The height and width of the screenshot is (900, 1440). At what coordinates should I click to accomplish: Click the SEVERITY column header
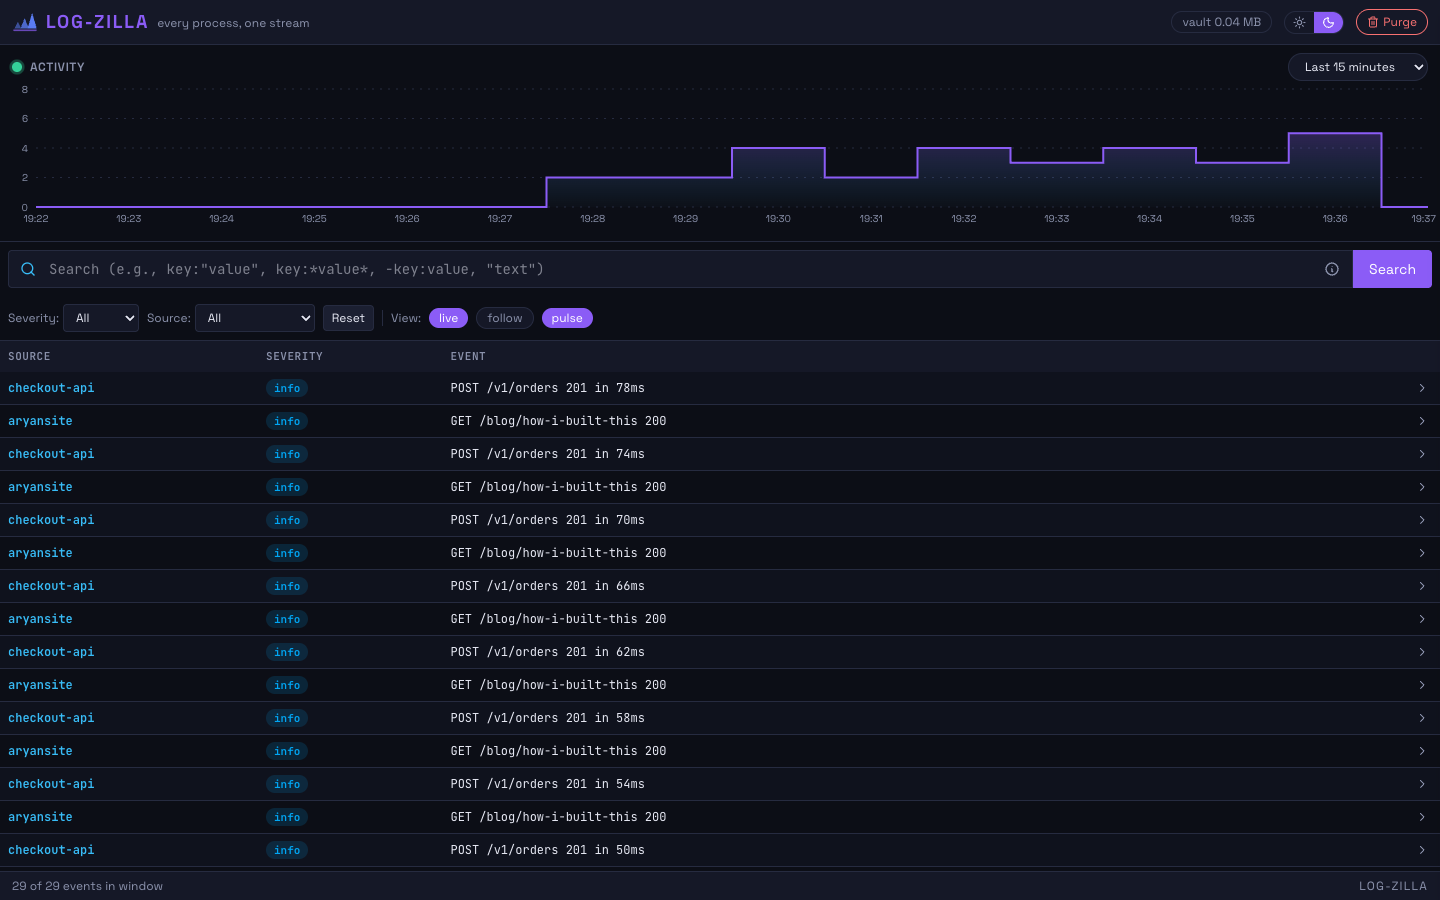[294, 356]
